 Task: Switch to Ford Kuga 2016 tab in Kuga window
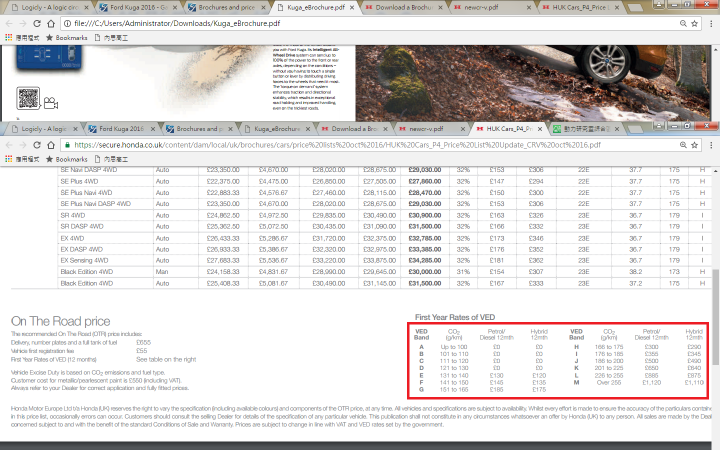138,7
